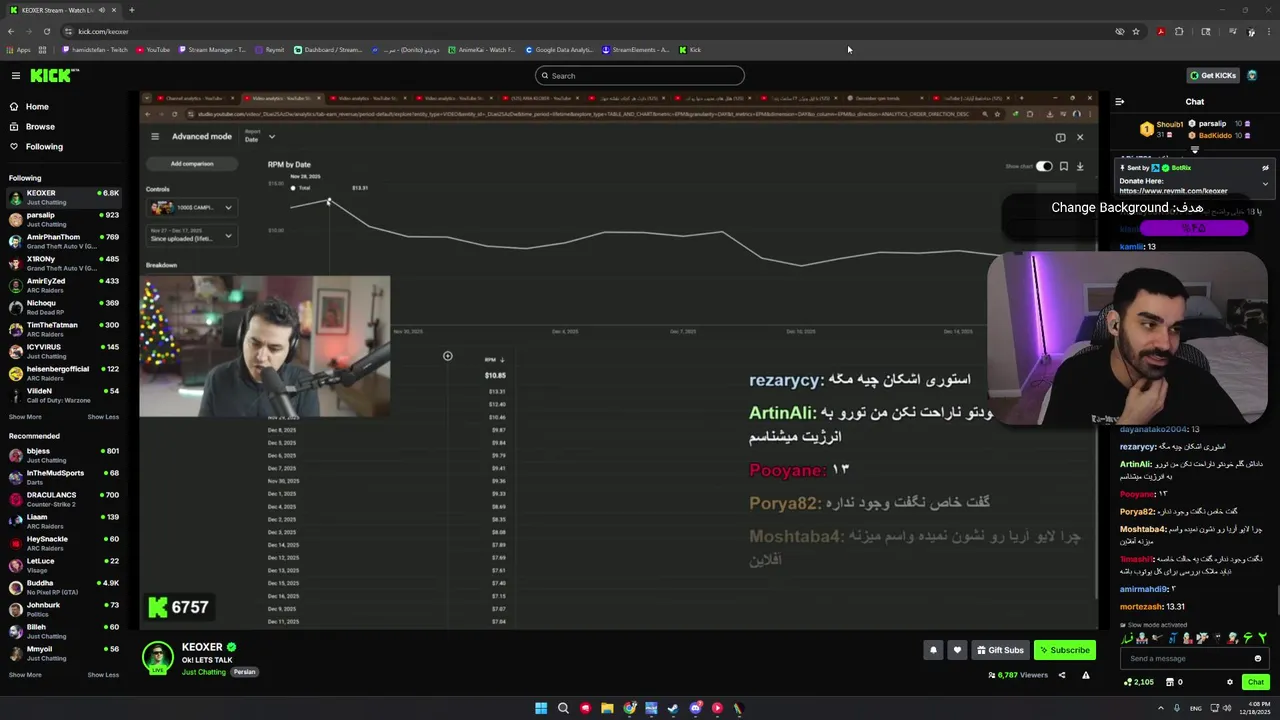This screenshot has height=720, width=1280.
Task: Bookmark this page with the star icon
Action: [x=1136, y=31]
